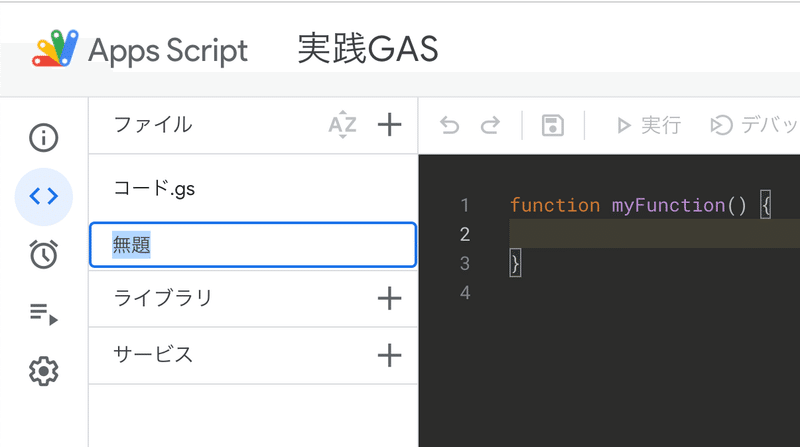Image resolution: width=800 pixels, height=447 pixels.
Task: Run the script with 実行 button
Action: 648,125
